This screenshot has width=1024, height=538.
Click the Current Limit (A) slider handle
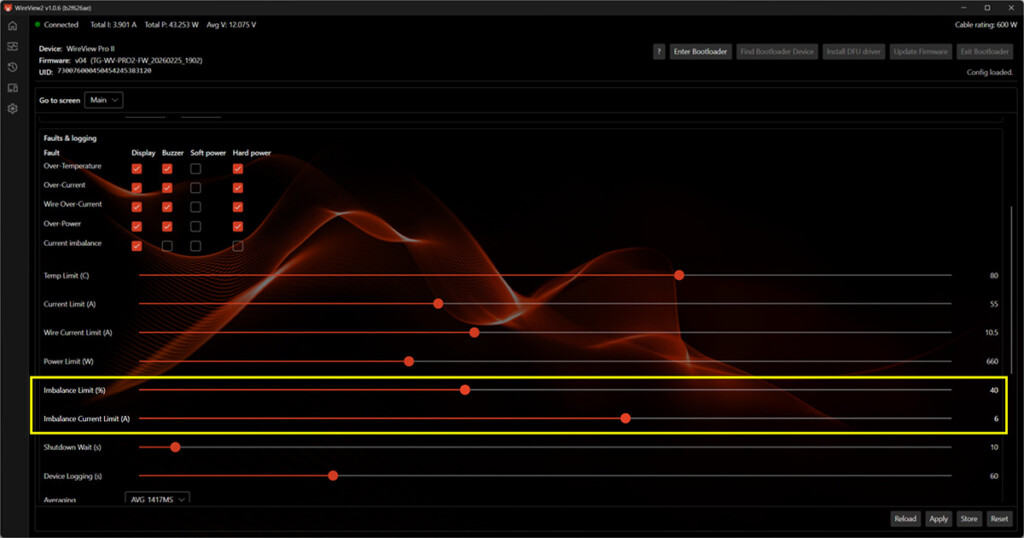point(438,304)
